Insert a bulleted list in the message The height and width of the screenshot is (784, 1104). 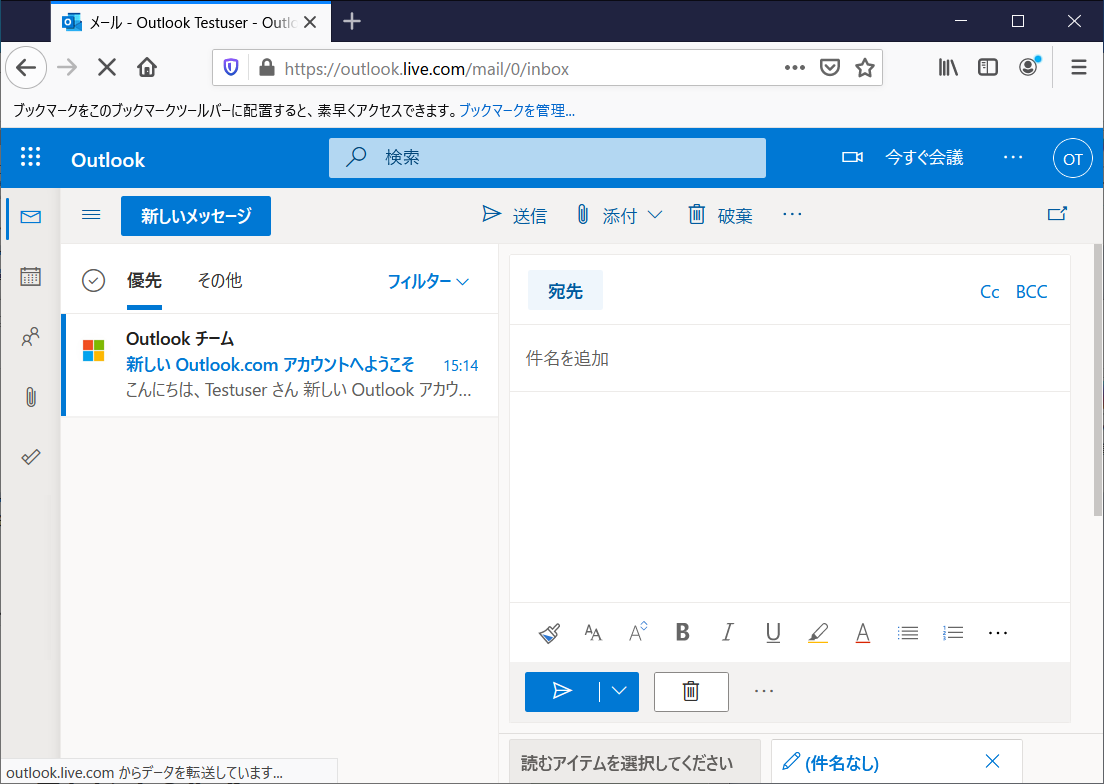tap(907, 632)
